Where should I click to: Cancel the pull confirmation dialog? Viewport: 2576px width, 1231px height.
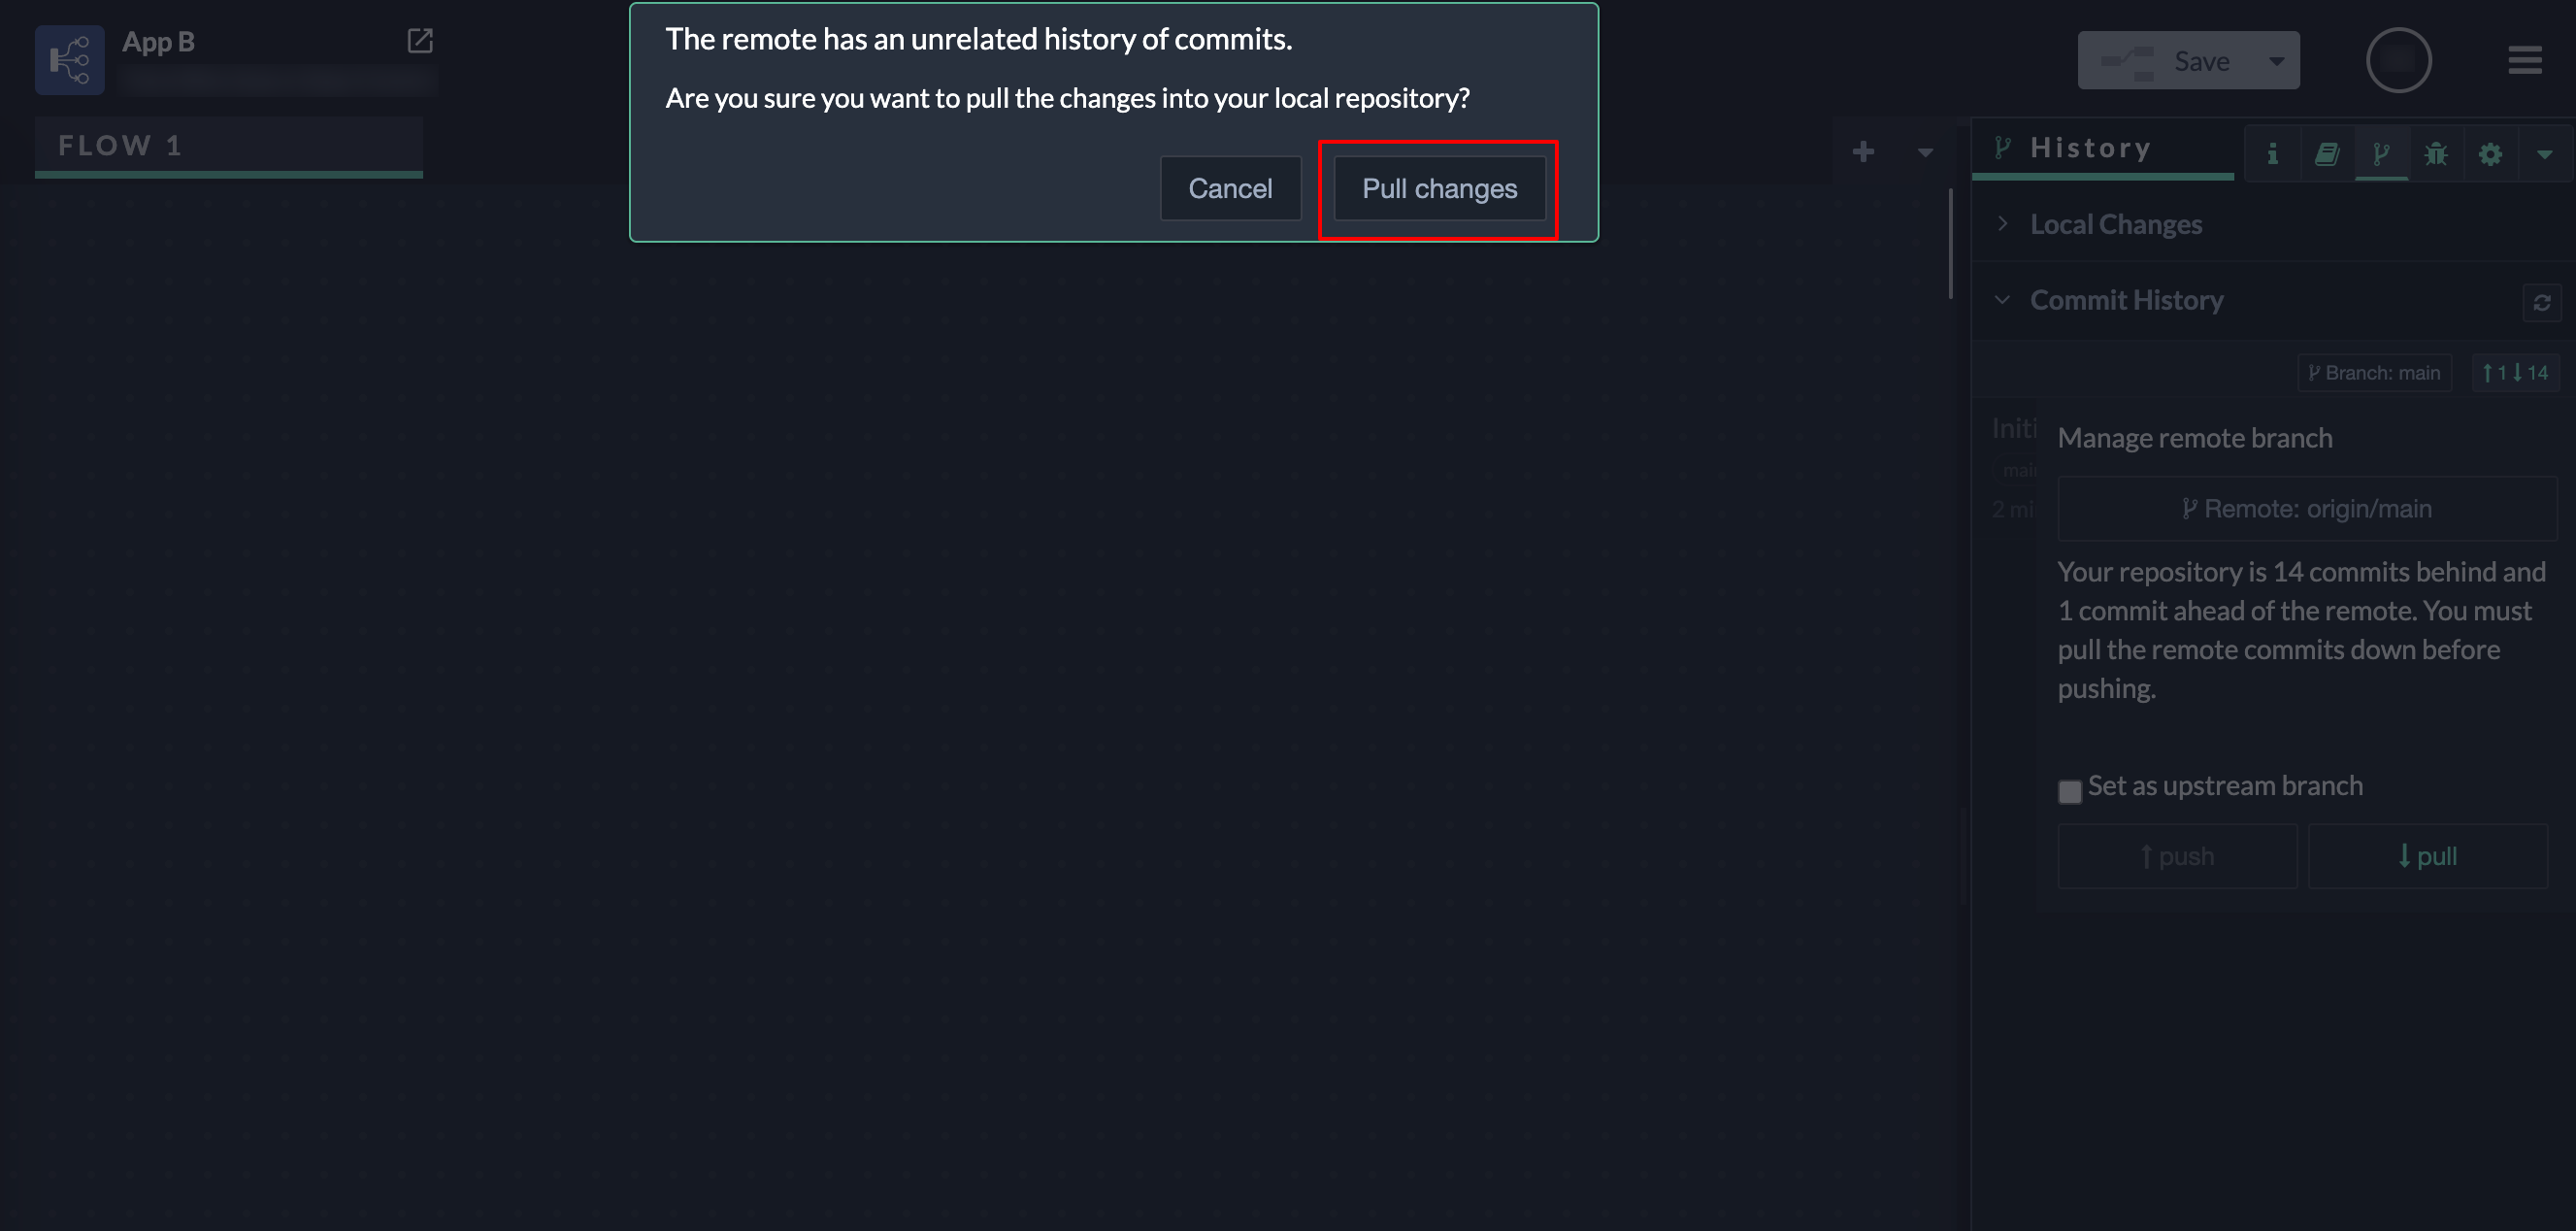click(1229, 189)
